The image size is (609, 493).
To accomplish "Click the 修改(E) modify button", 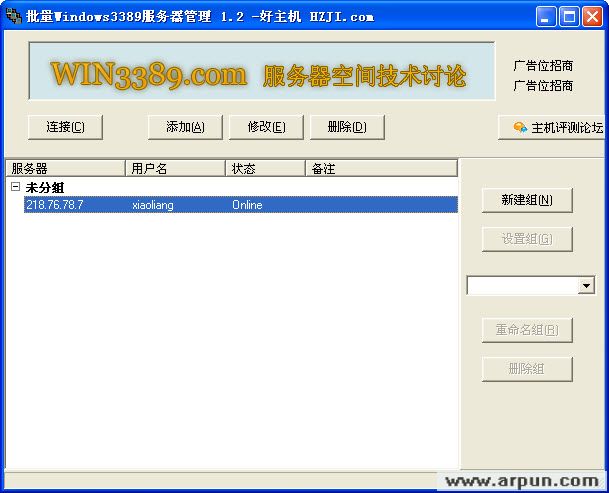I will 266,127.
